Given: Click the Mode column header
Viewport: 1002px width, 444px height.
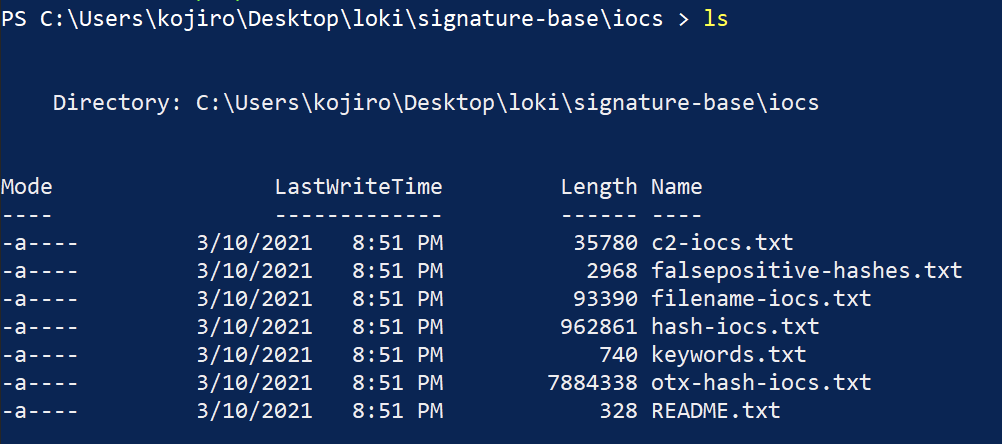Looking at the screenshot, I should (27, 186).
